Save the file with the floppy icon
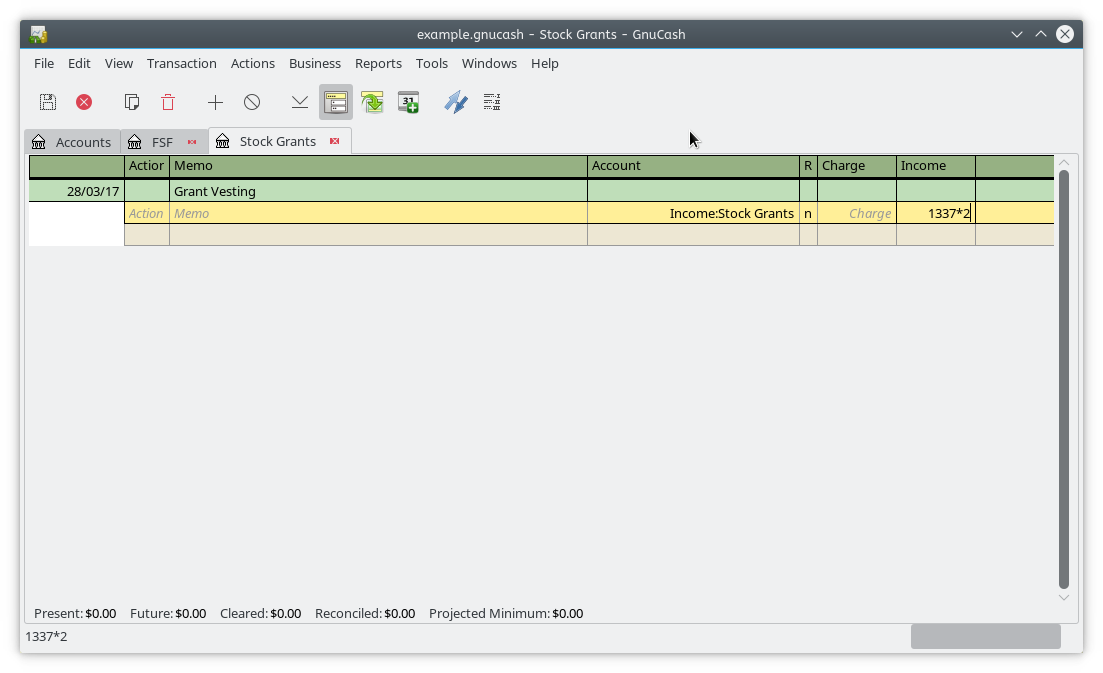 pyautogui.click(x=48, y=102)
